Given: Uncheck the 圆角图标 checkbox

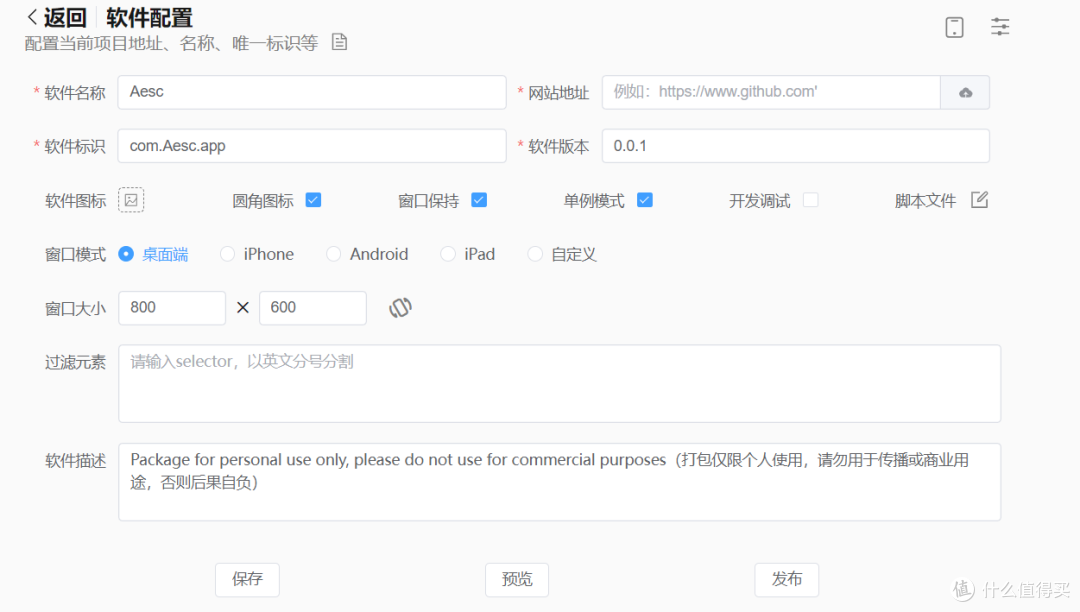Looking at the screenshot, I should [313, 200].
